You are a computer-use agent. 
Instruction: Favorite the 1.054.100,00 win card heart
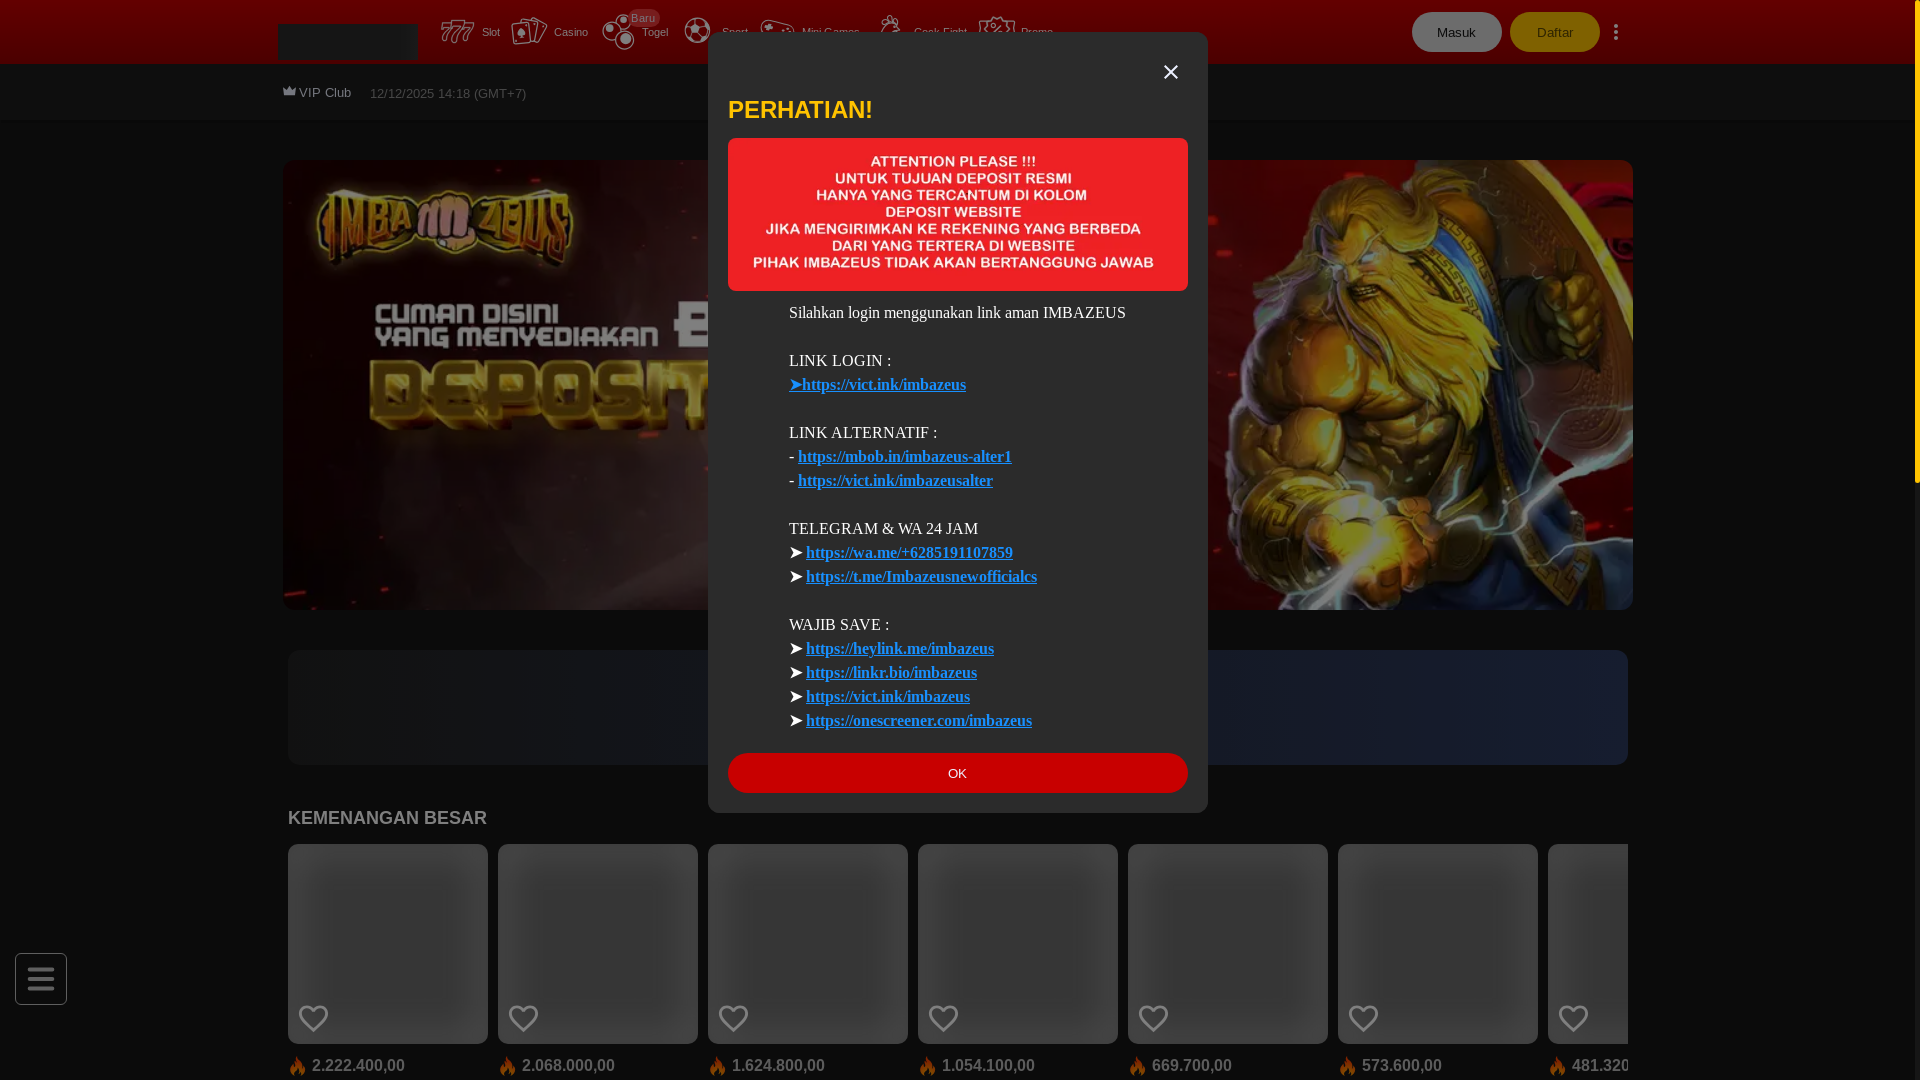point(944,1018)
